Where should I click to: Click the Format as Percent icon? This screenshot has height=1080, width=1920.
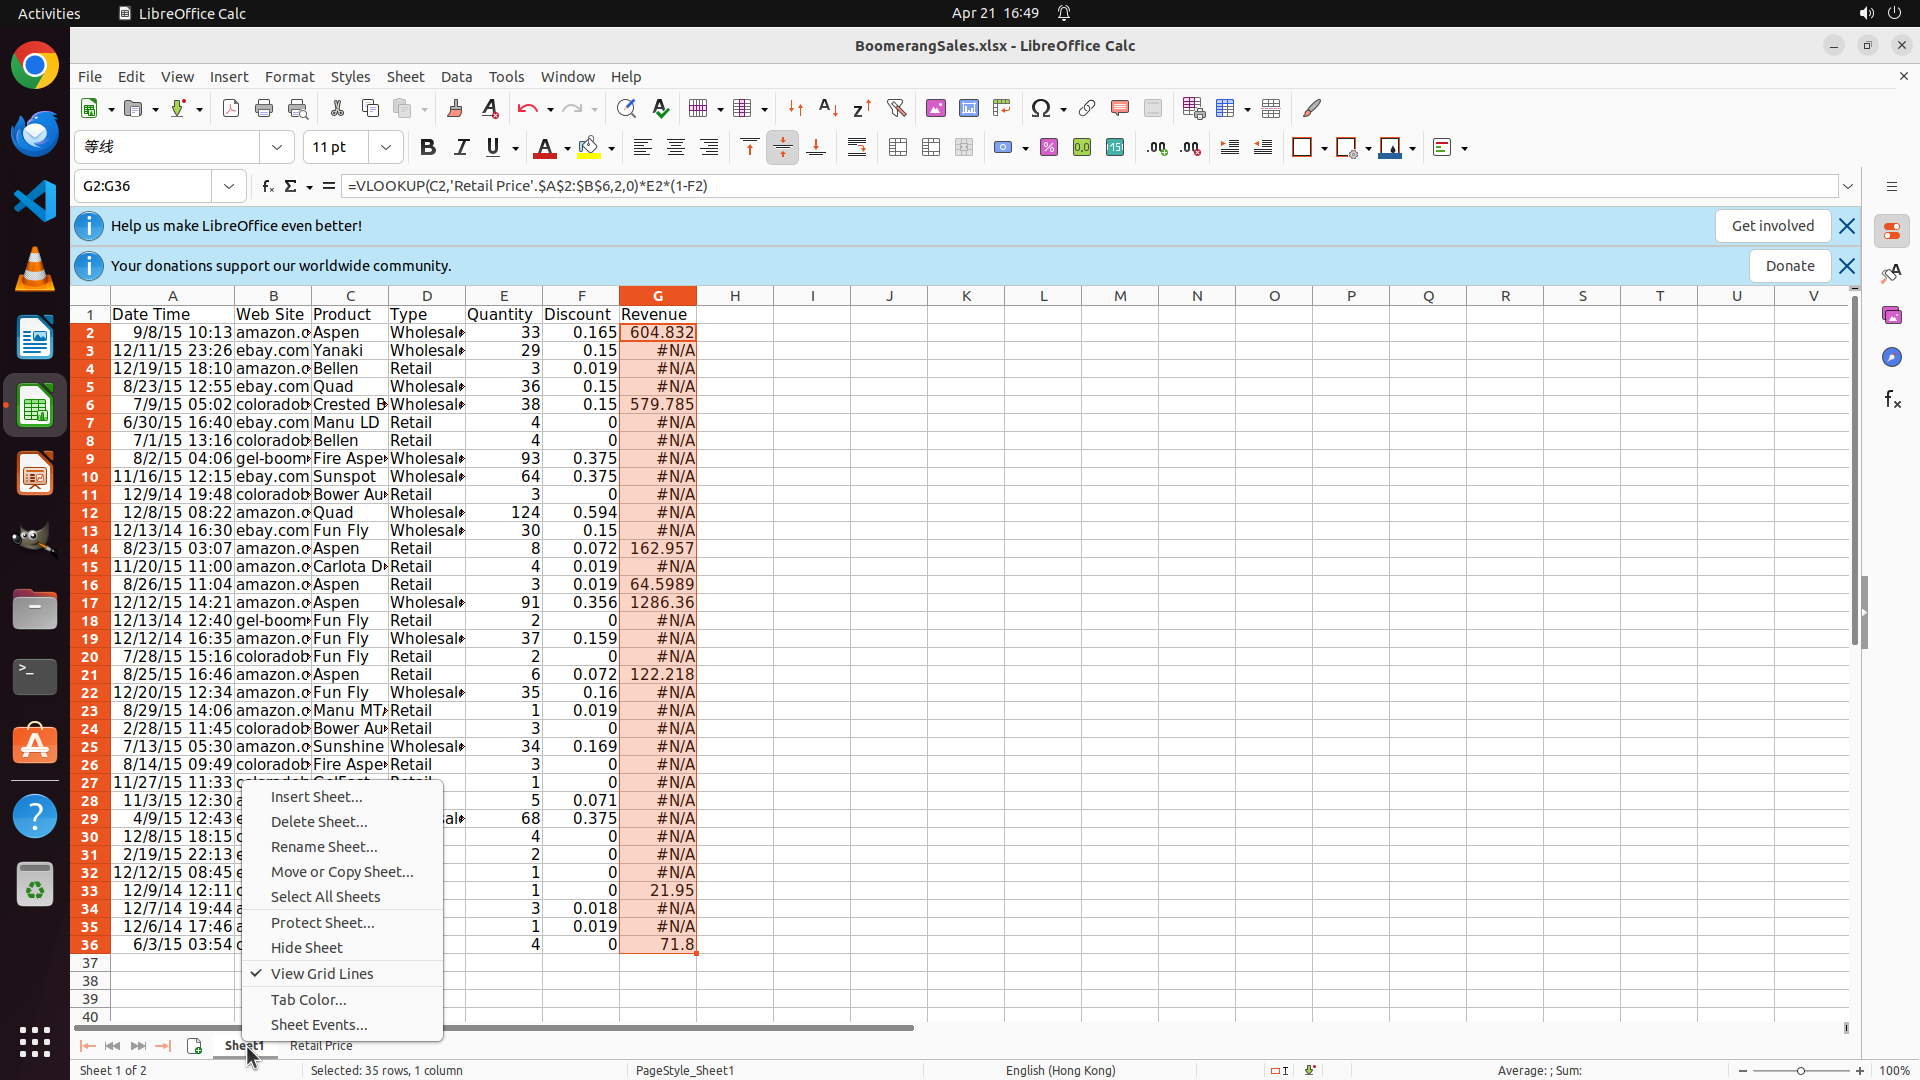[x=1049, y=148]
